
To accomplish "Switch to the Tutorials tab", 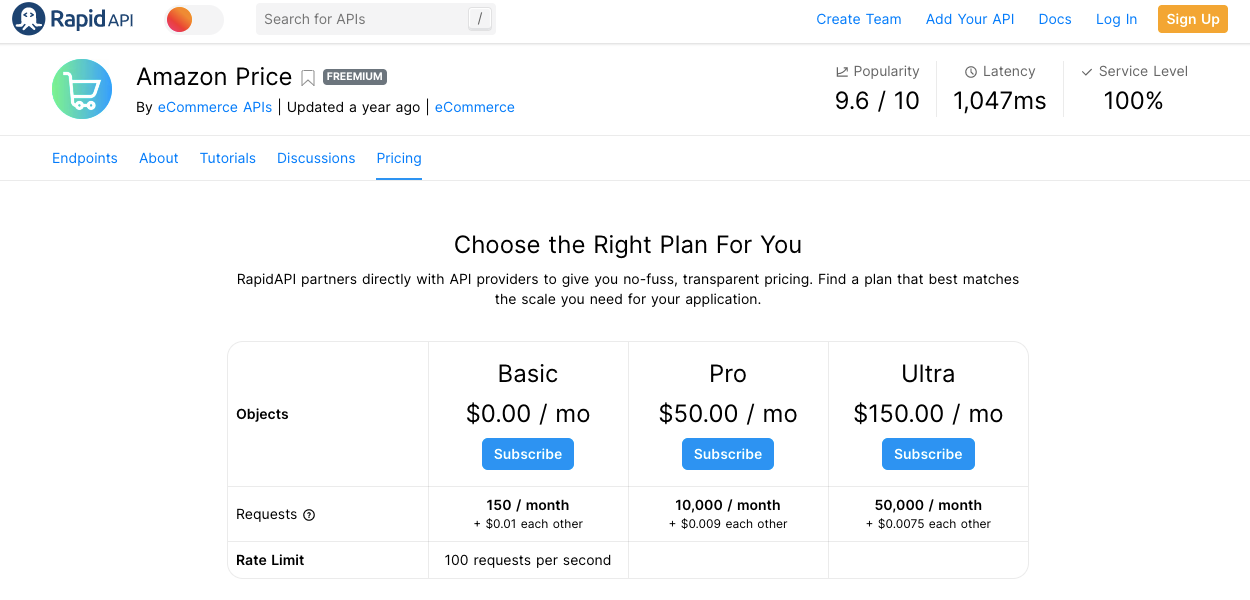I will [227, 158].
